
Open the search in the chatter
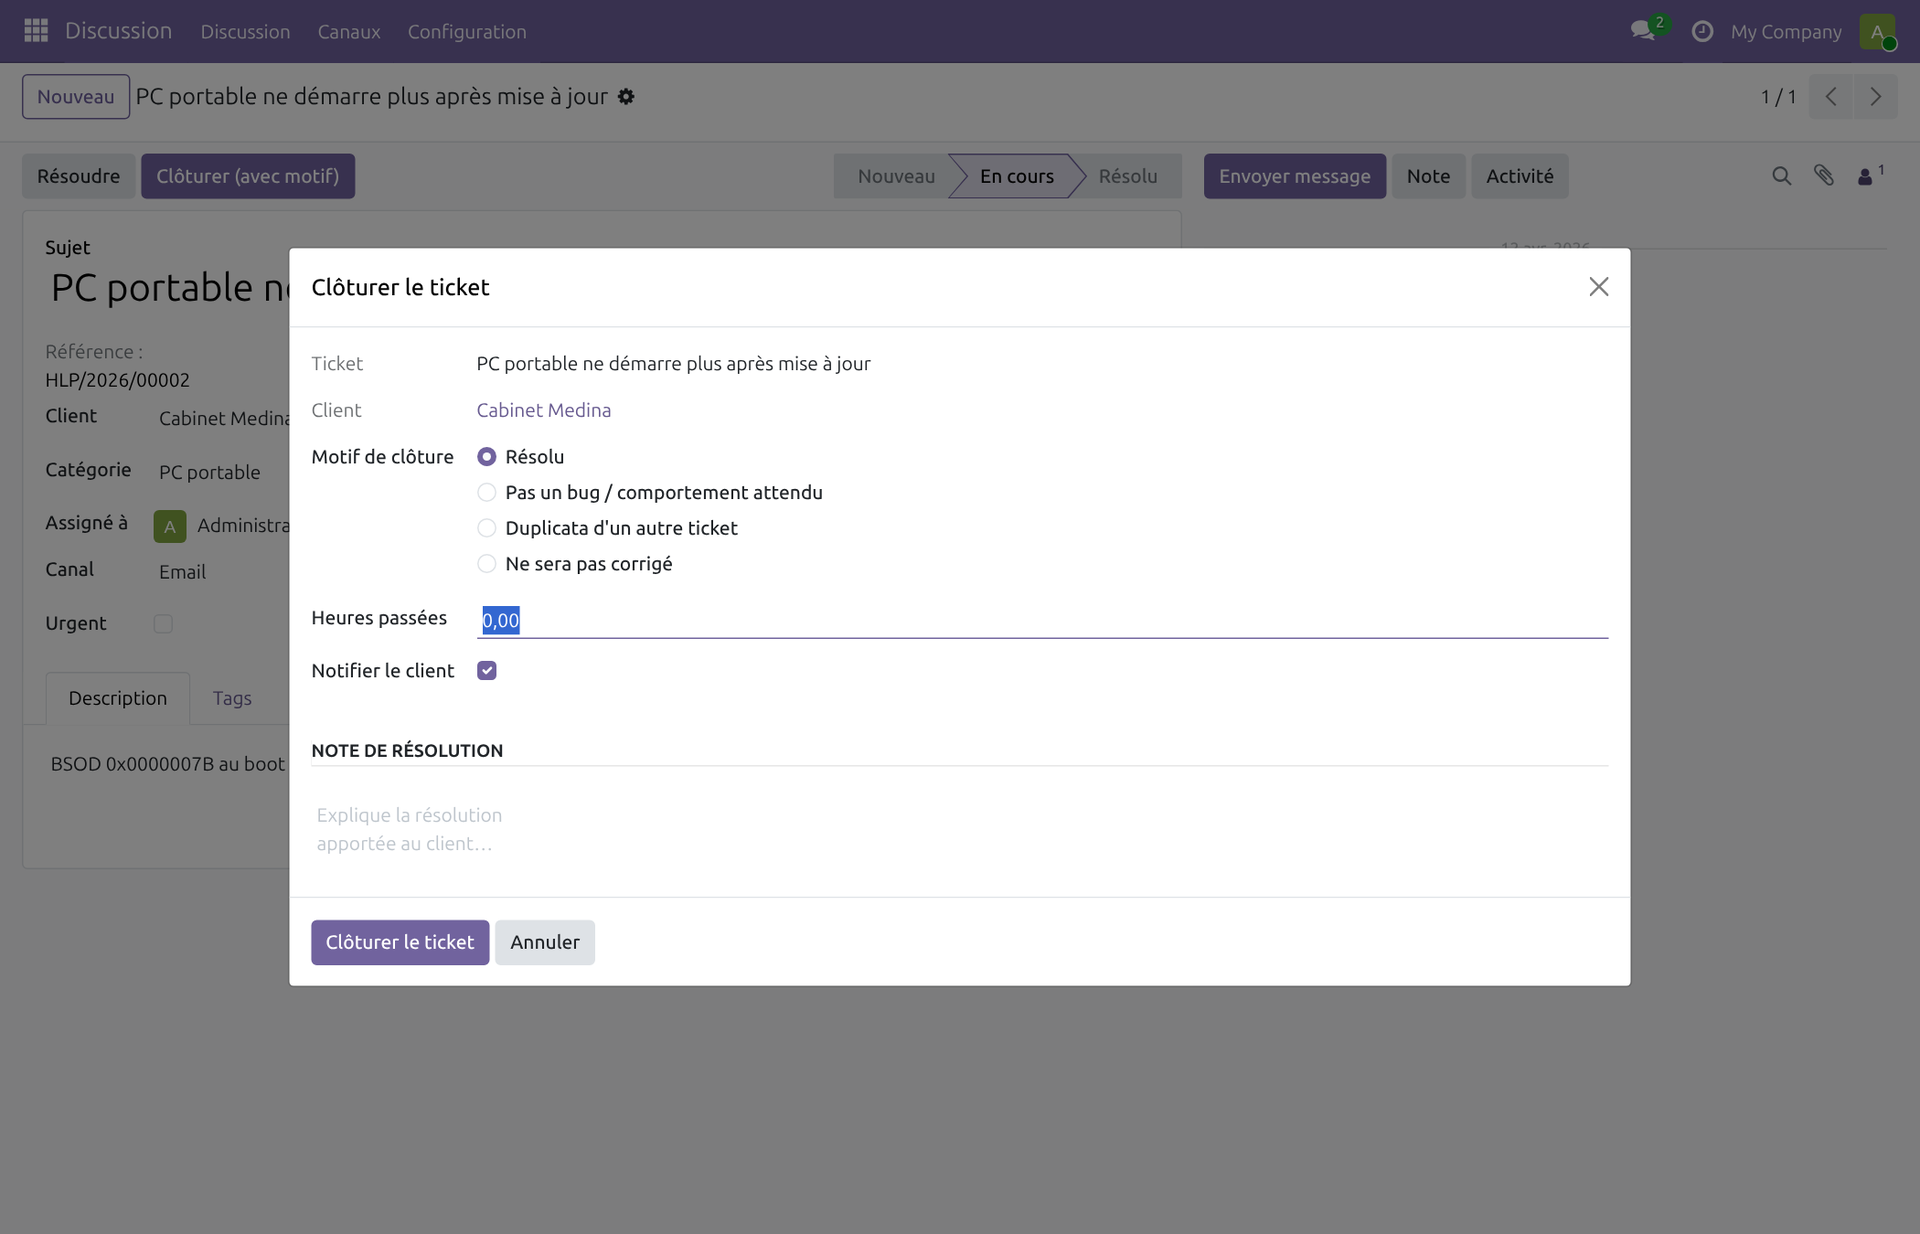(x=1781, y=176)
